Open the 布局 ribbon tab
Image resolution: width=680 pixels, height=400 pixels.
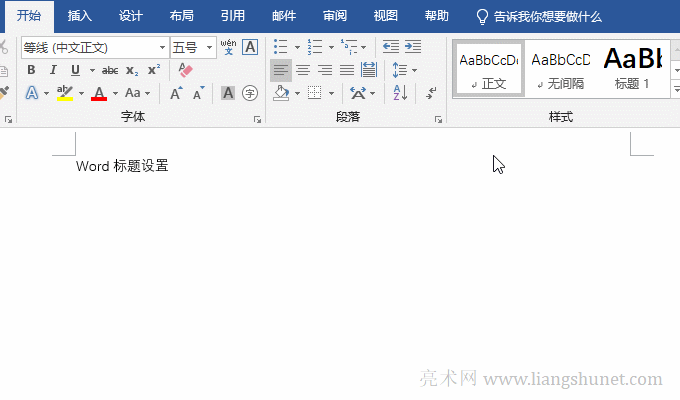(182, 16)
